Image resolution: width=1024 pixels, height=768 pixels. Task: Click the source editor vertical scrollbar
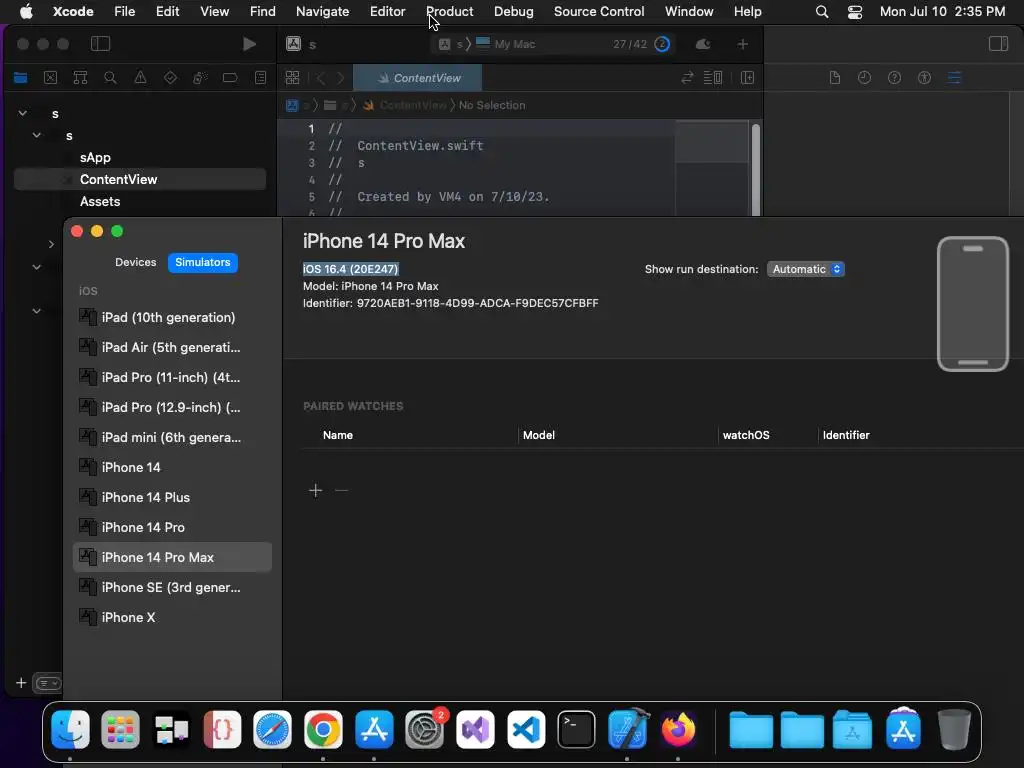756,168
